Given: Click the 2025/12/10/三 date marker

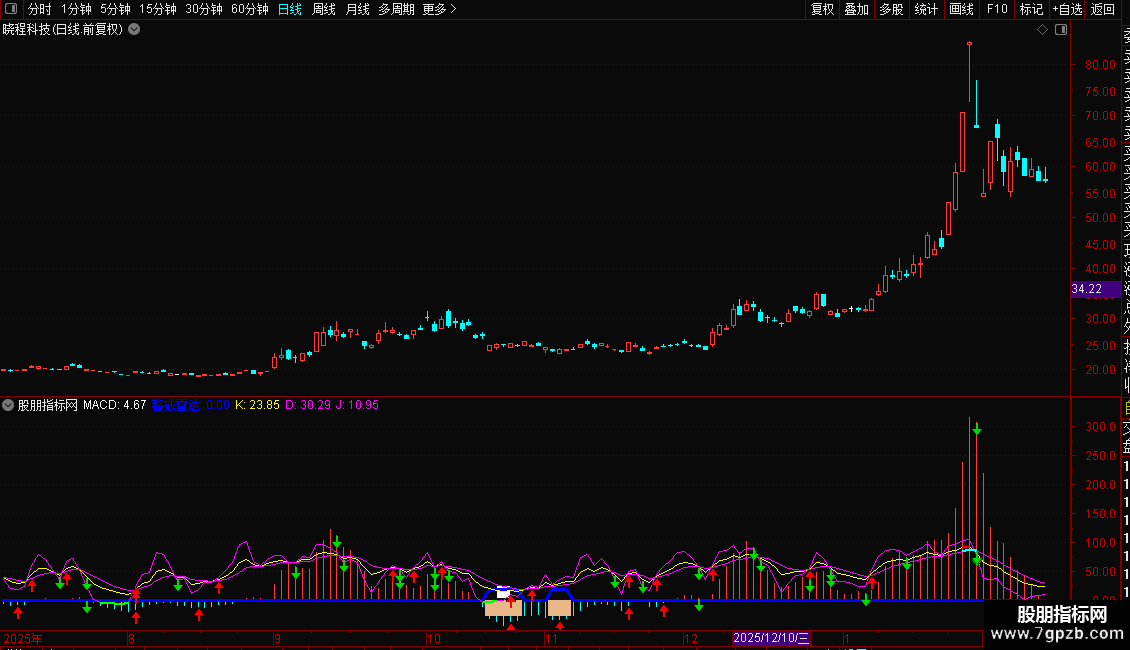Looking at the screenshot, I should (x=771, y=638).
